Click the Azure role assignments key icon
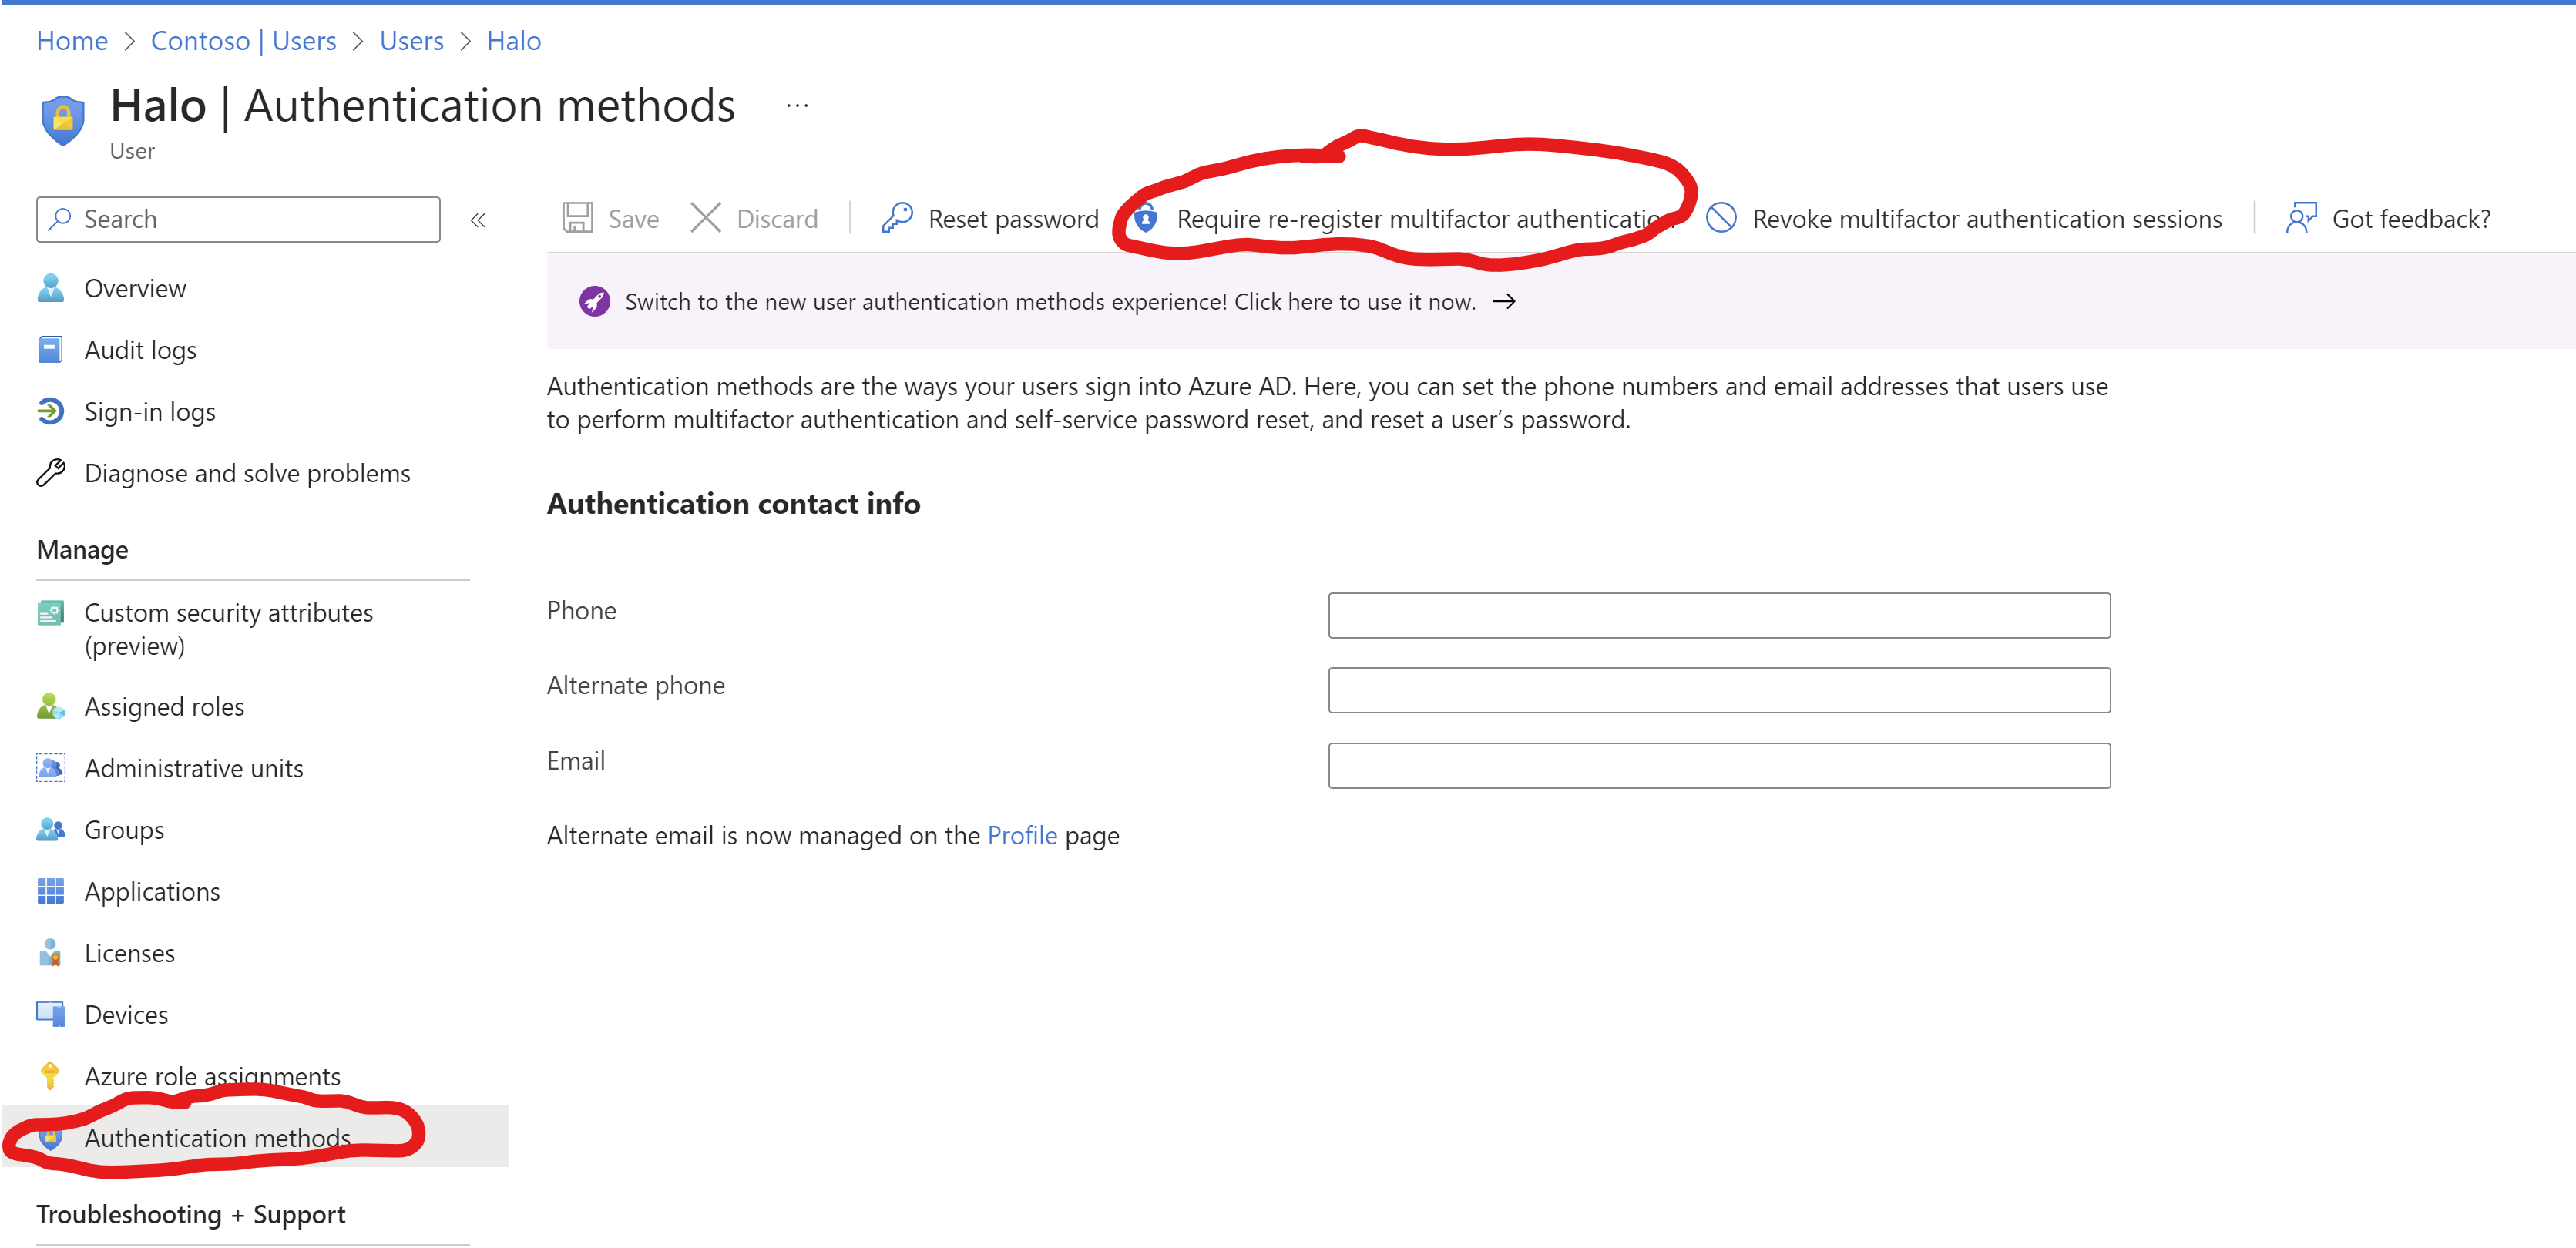The image size is (2576, 1248). point(51,1076)
